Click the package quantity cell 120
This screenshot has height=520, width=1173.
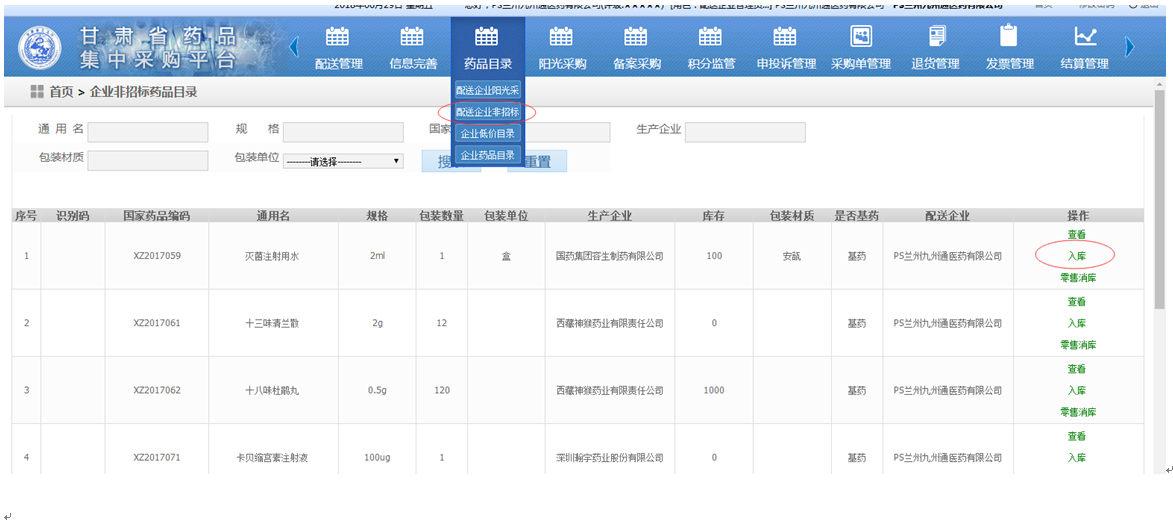click(441, 391)
